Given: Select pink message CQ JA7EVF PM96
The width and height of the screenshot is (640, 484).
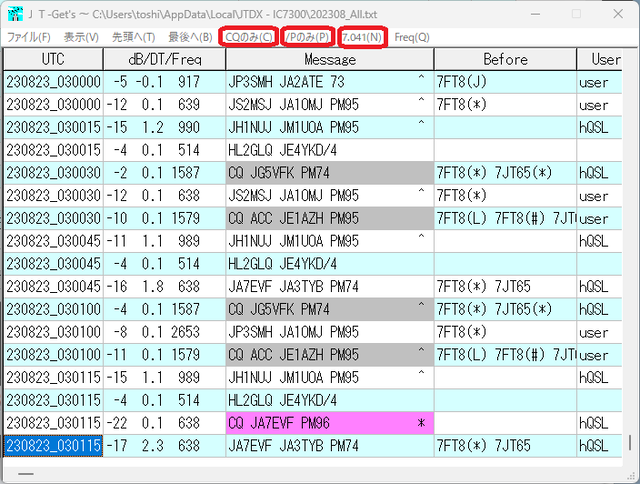Looking at the screenshot, I should click(329, 423).
